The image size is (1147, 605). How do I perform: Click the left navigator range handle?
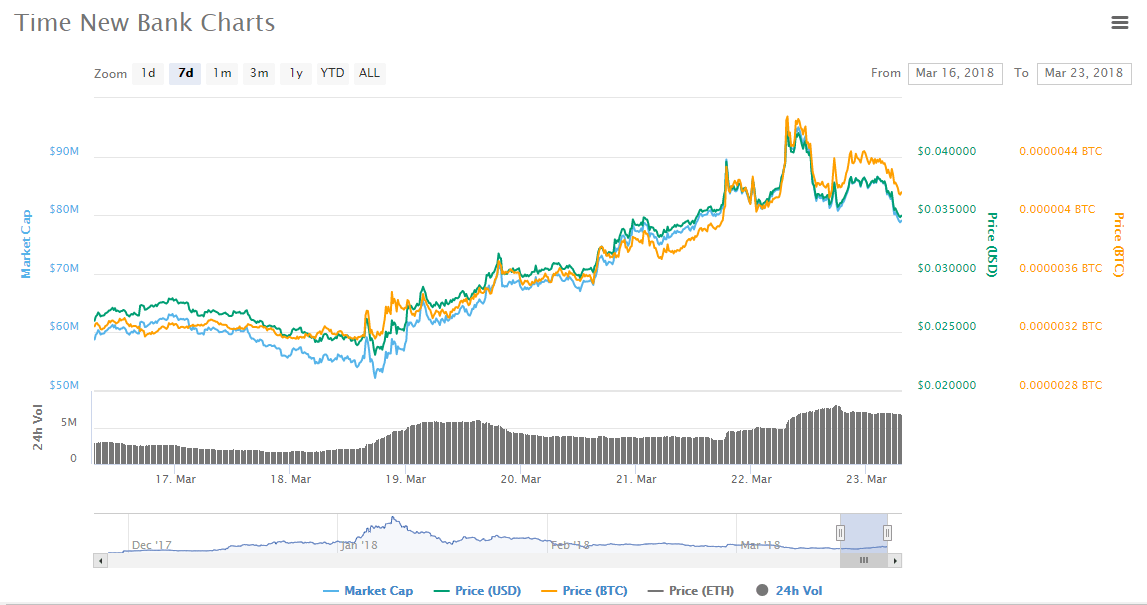841,533
